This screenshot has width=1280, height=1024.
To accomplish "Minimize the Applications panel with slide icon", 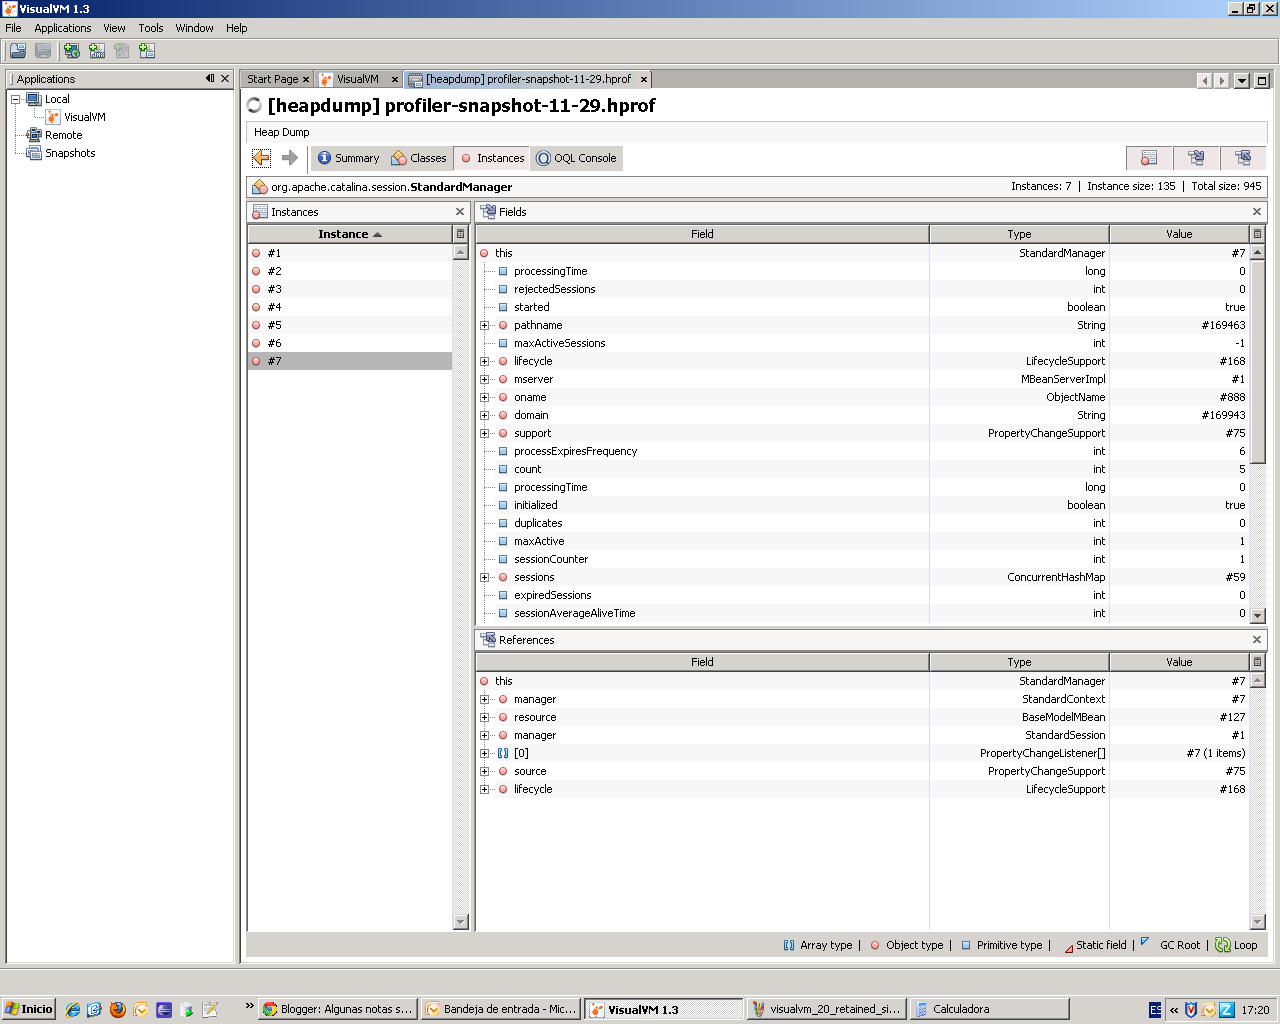I will coord(210,78).
